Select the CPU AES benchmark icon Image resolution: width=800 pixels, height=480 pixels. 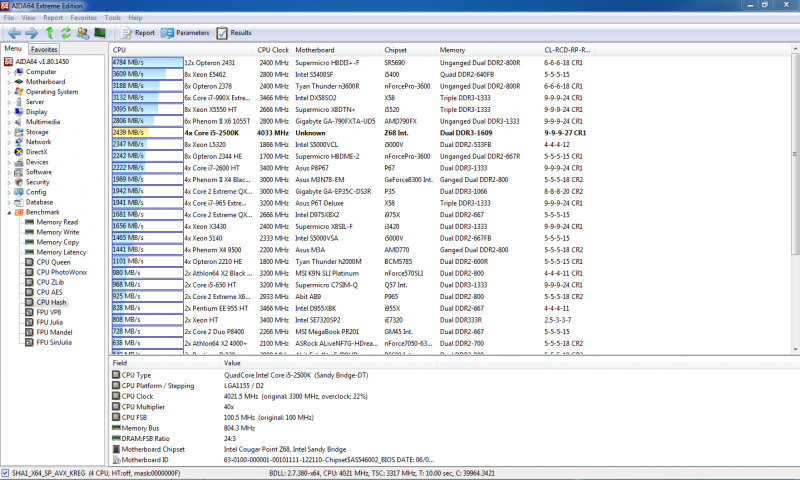(29, 292)
